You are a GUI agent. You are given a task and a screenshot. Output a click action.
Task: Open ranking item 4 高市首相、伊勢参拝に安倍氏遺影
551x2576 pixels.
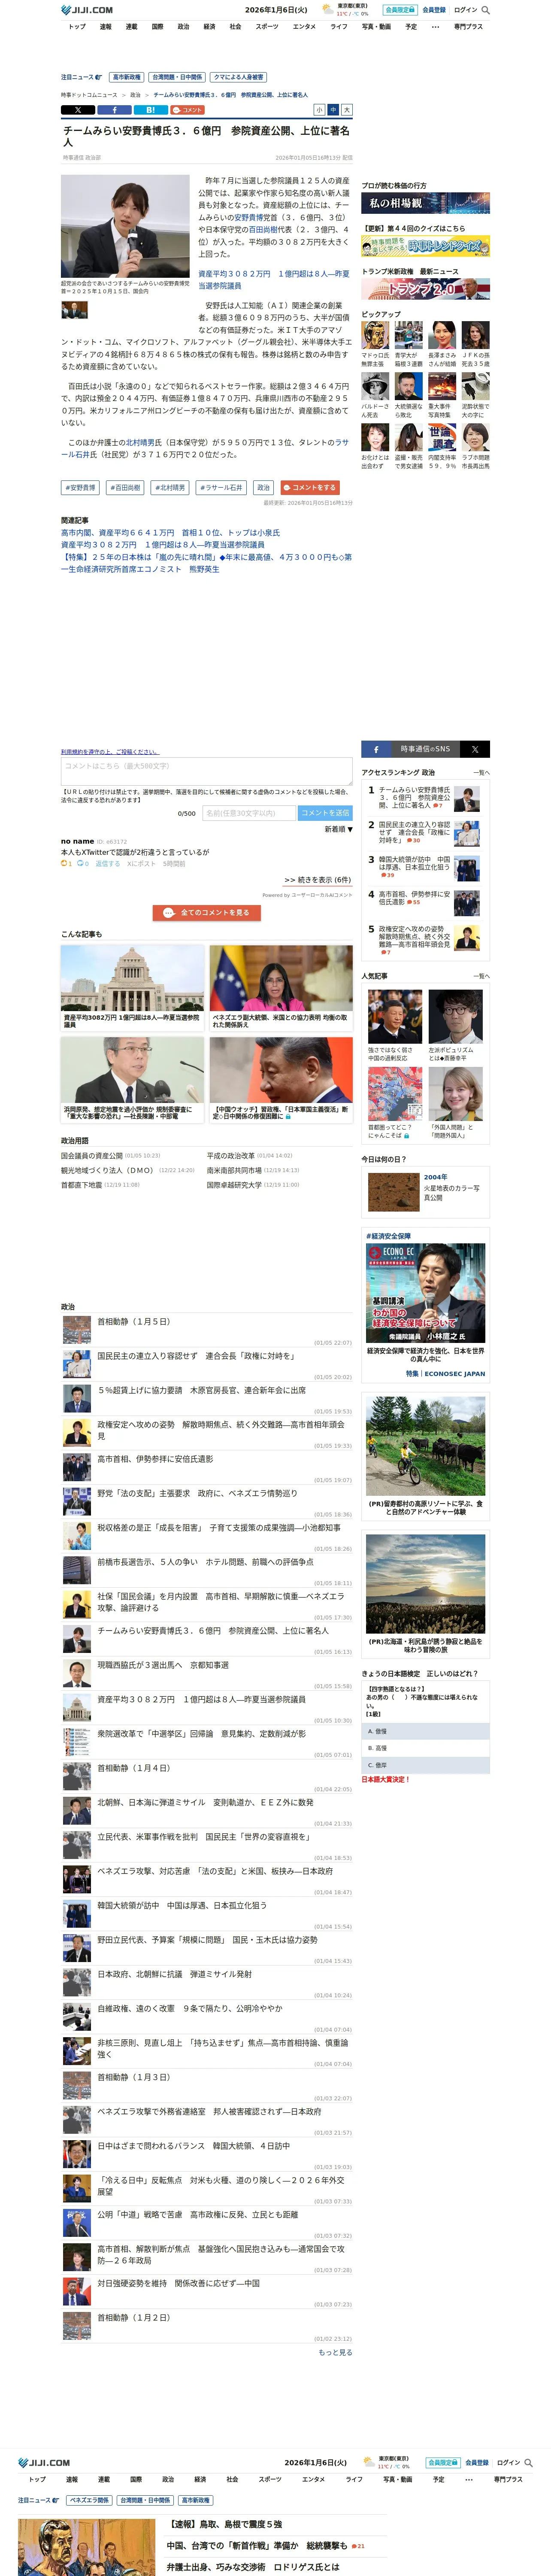(x=414, y=898)
